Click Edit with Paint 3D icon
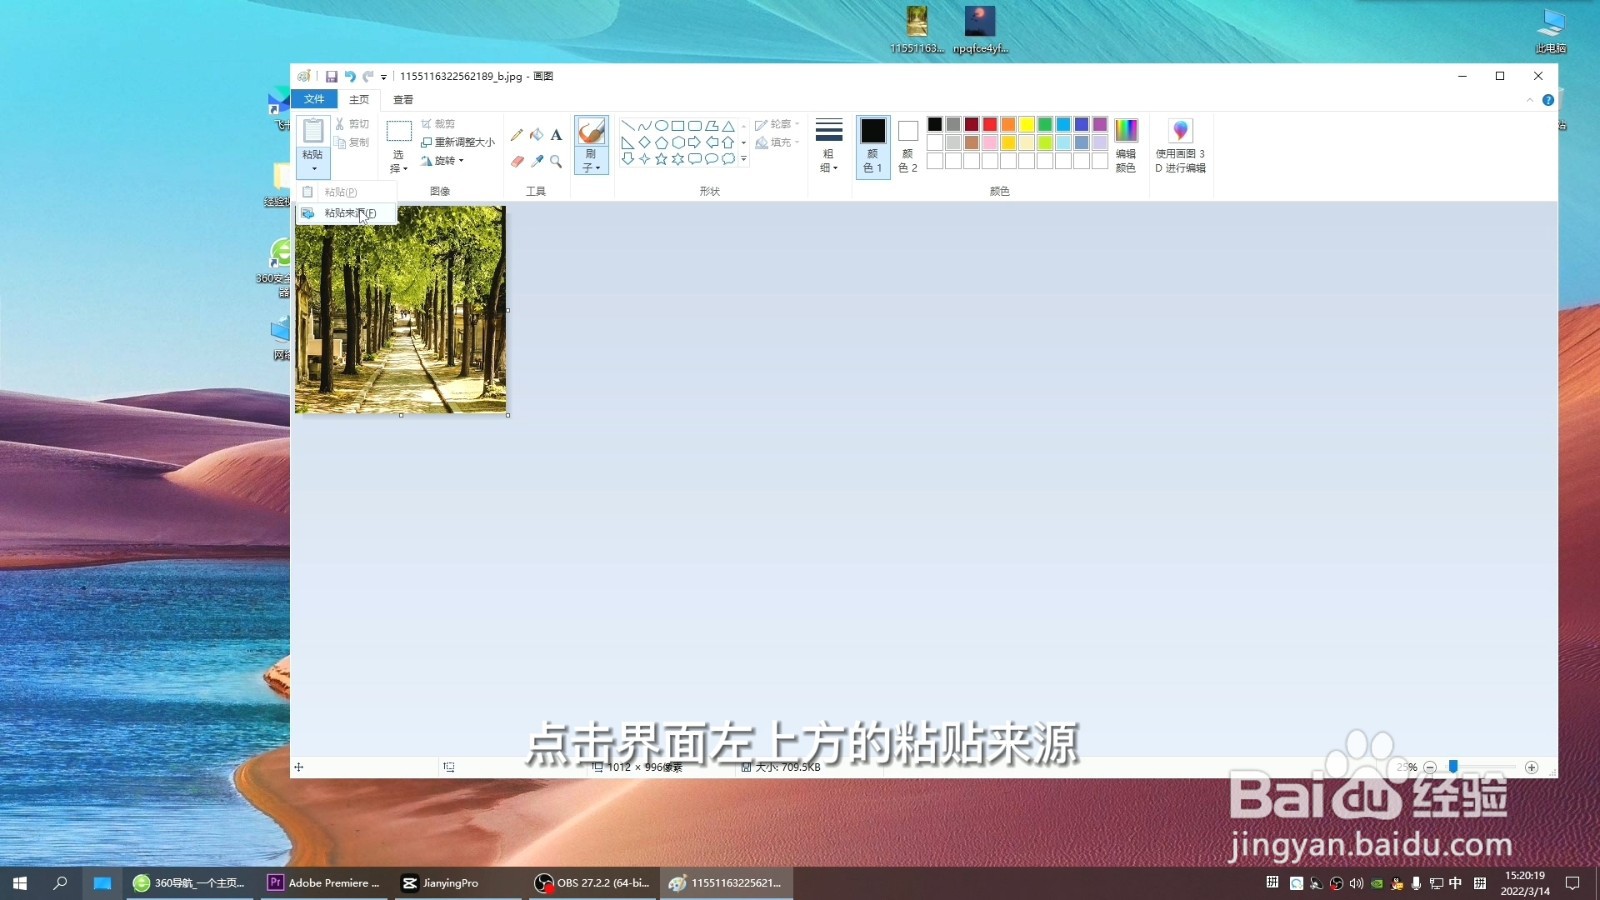Image resolution: width=1600 pixels, height=900 pixels. 1180,131
